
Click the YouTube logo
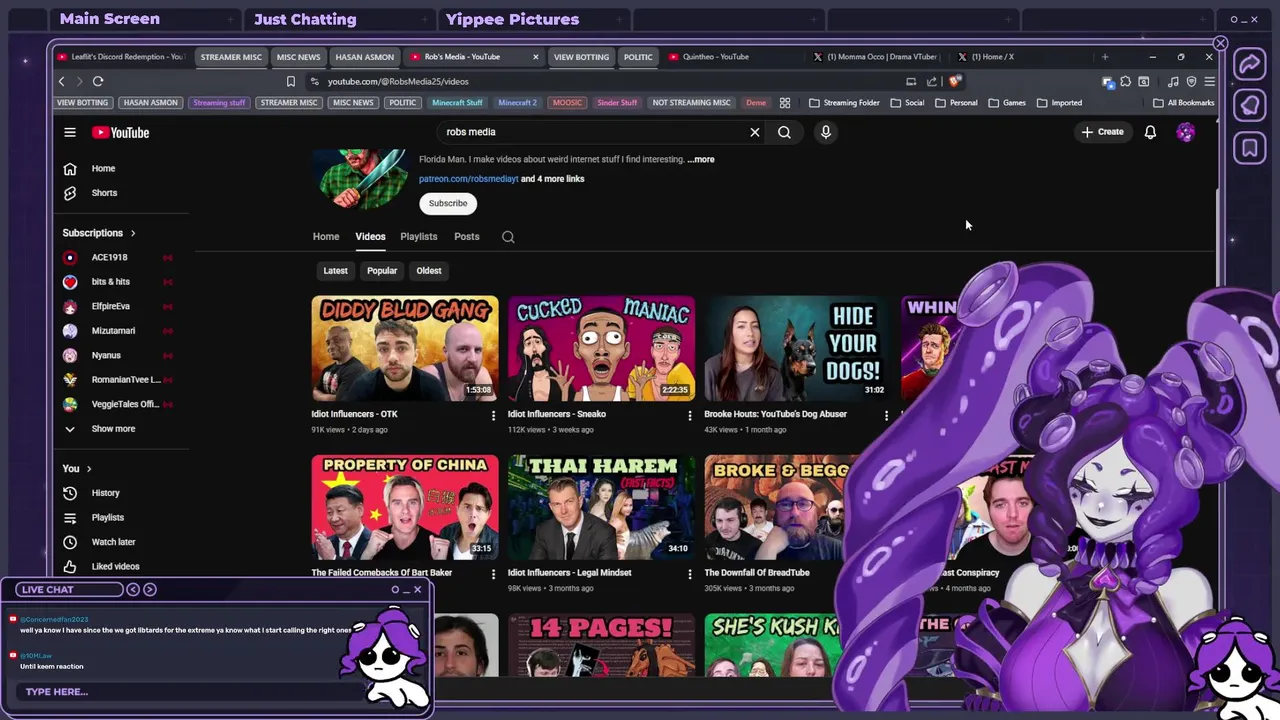(x=120, y=132)
